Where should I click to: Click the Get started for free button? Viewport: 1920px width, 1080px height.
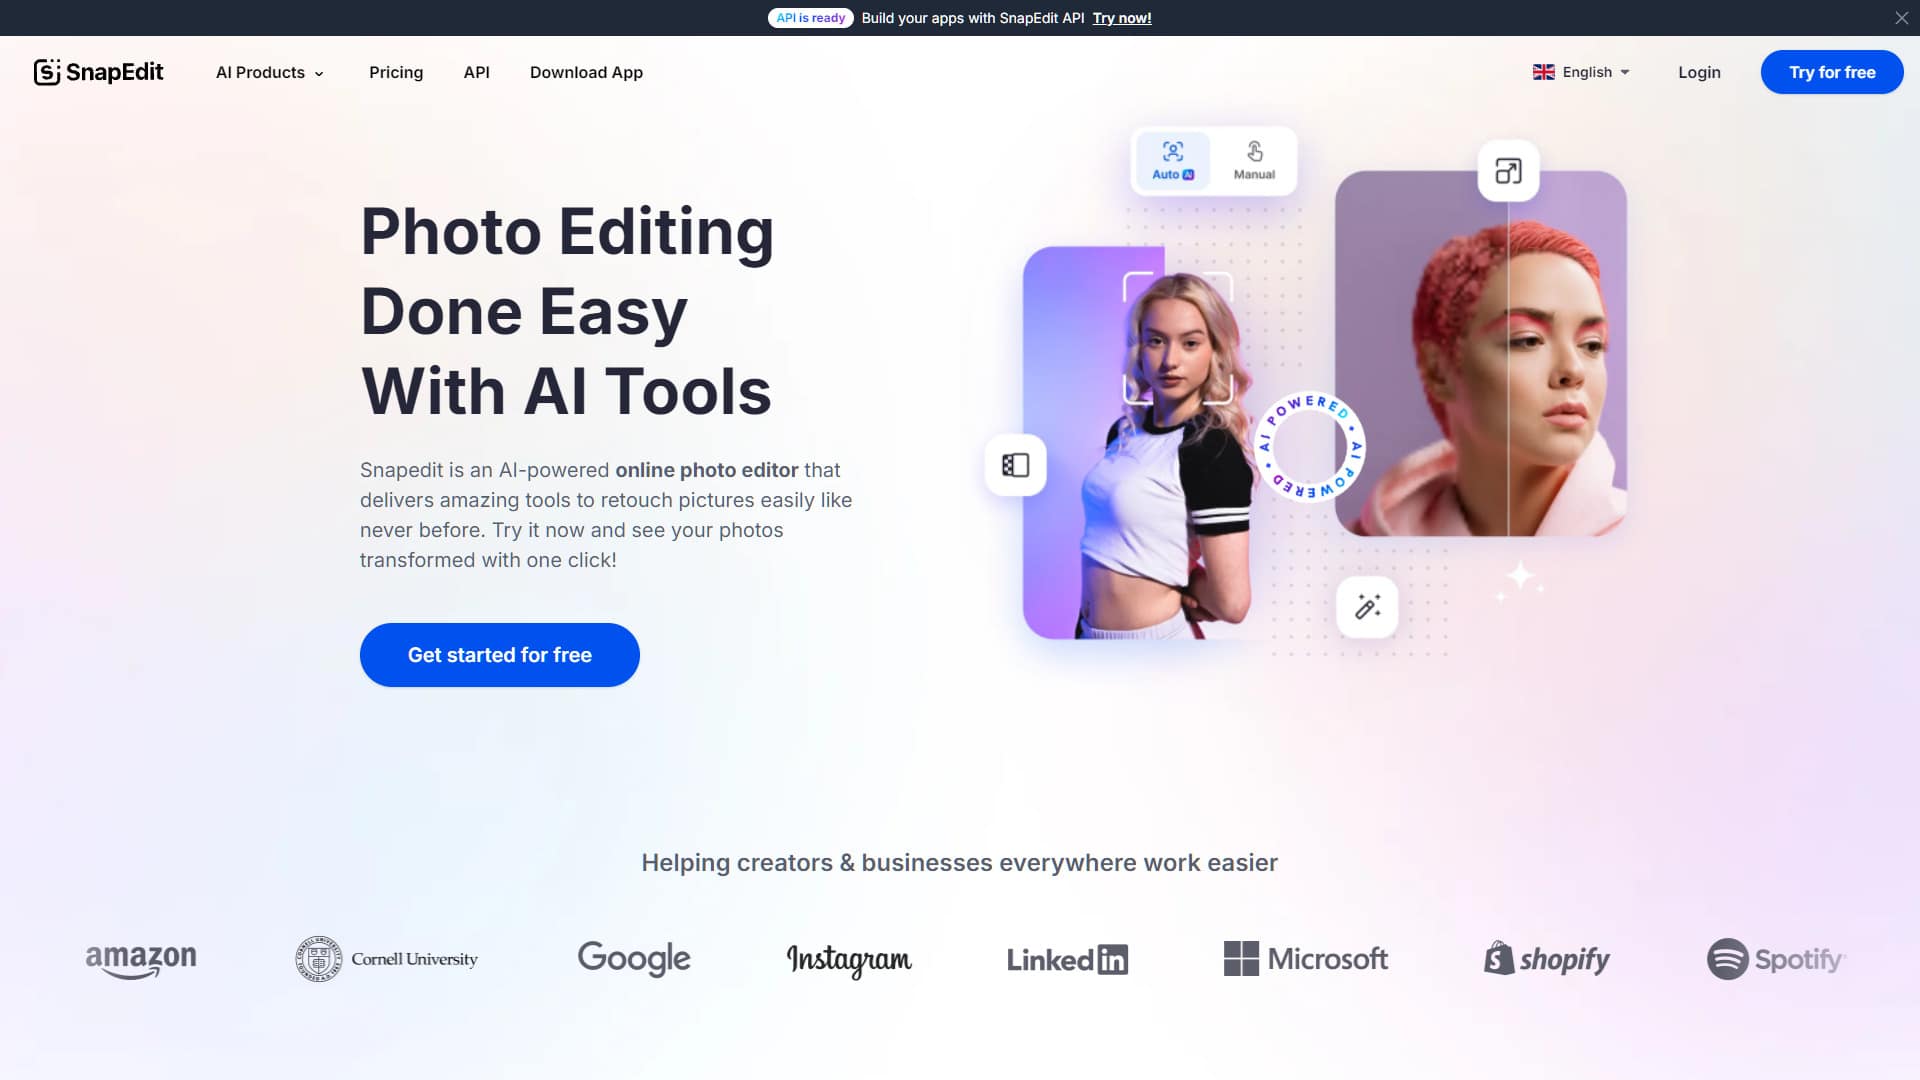tap(499, 655)
